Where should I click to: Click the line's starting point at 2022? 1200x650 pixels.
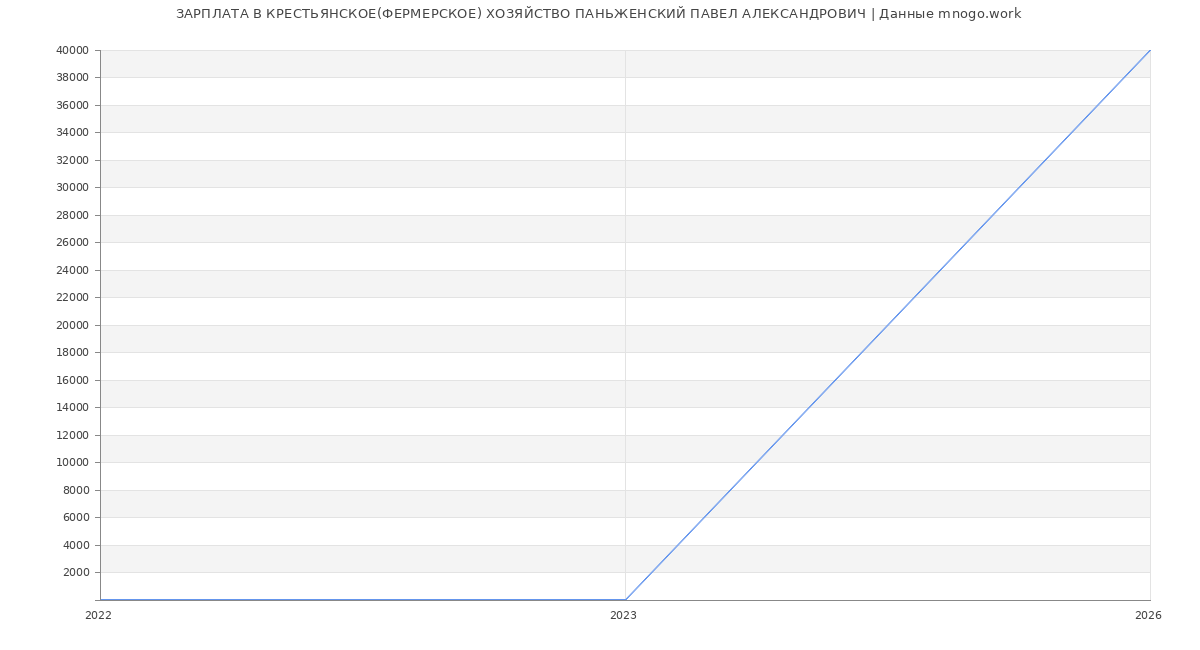click(x=101, y=600)
